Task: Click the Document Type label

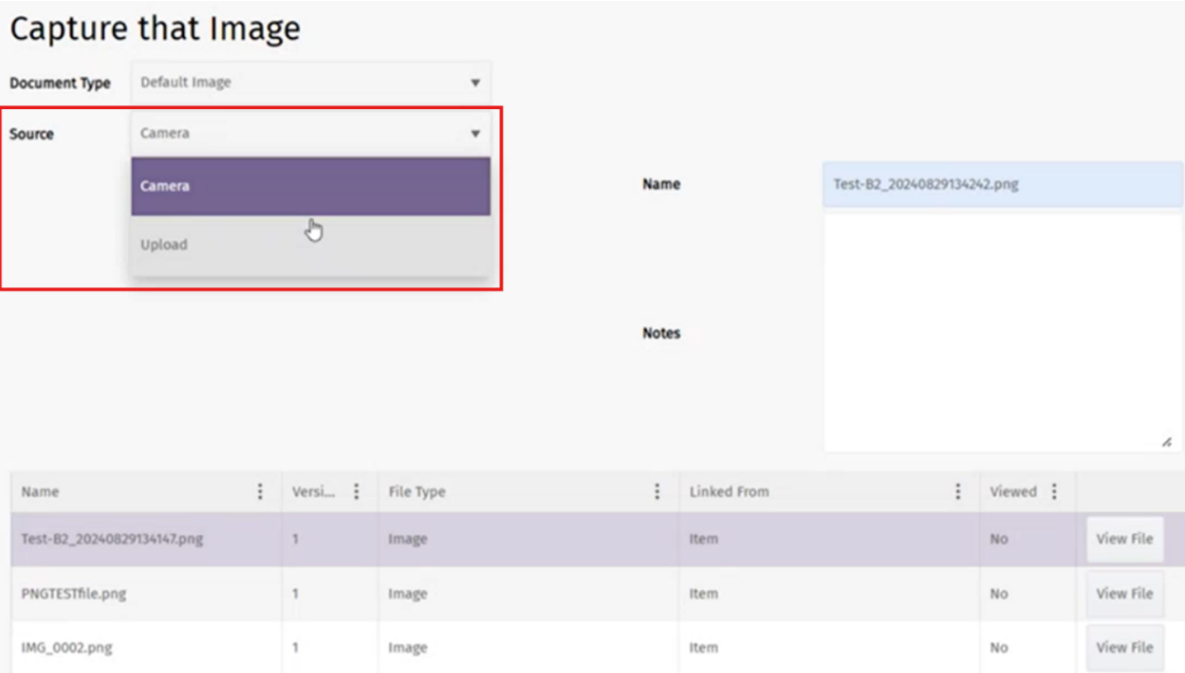Action: (x=60, y=83)
